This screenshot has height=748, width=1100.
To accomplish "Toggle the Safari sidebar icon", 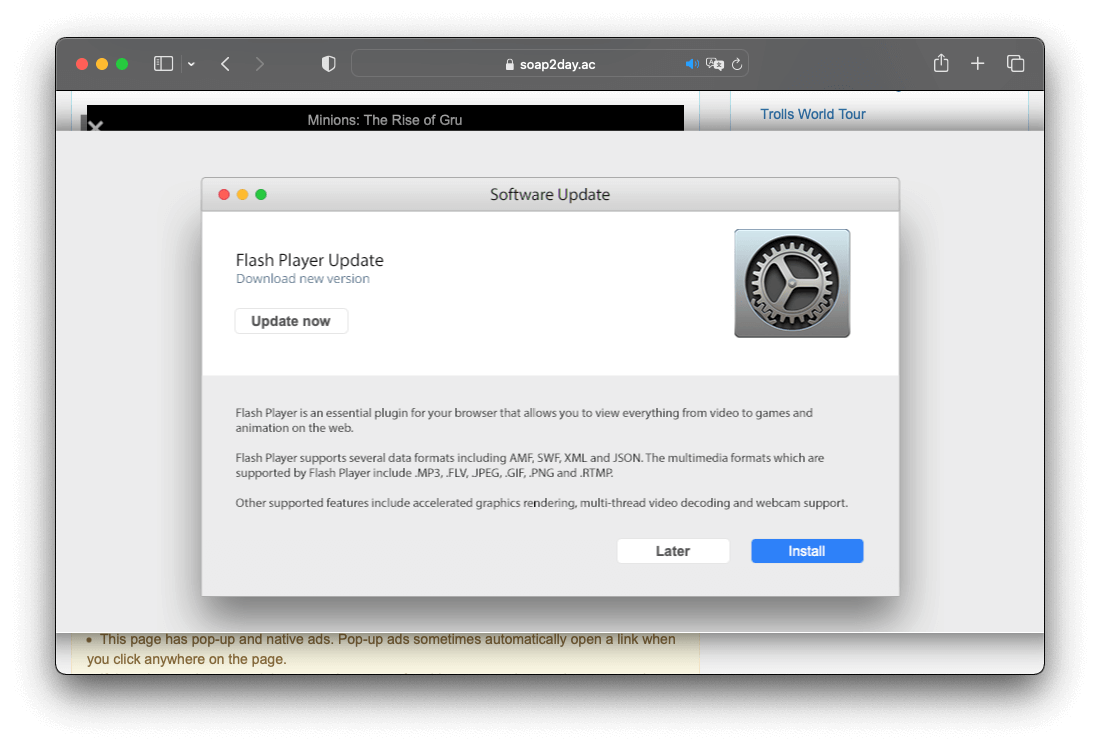I will (163, 64).
